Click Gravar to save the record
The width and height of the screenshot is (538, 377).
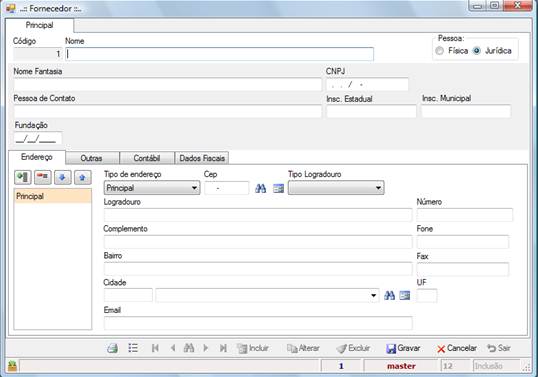[403, 348]
